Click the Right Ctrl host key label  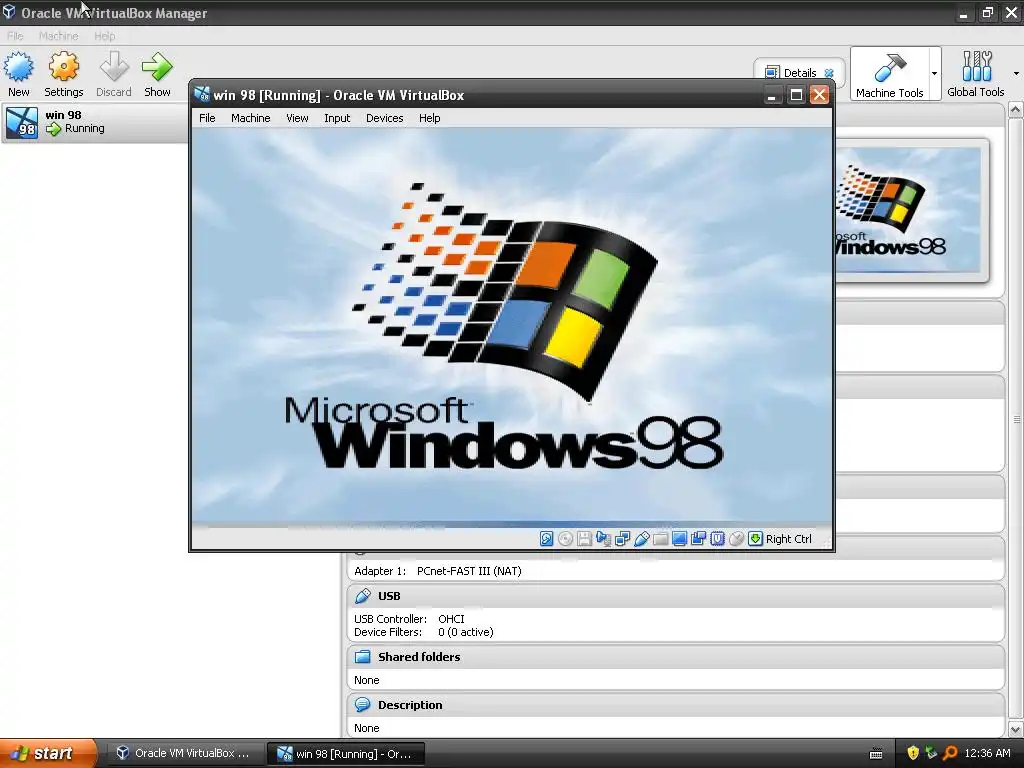[x=789, y=539]
